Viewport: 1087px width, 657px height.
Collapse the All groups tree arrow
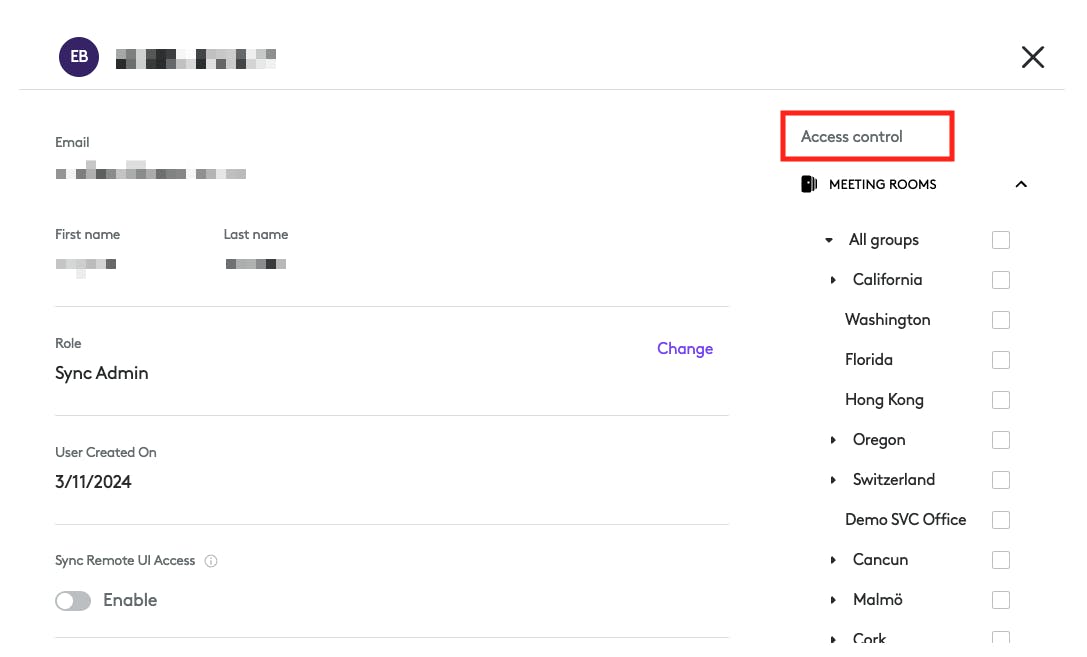(829, 240)
